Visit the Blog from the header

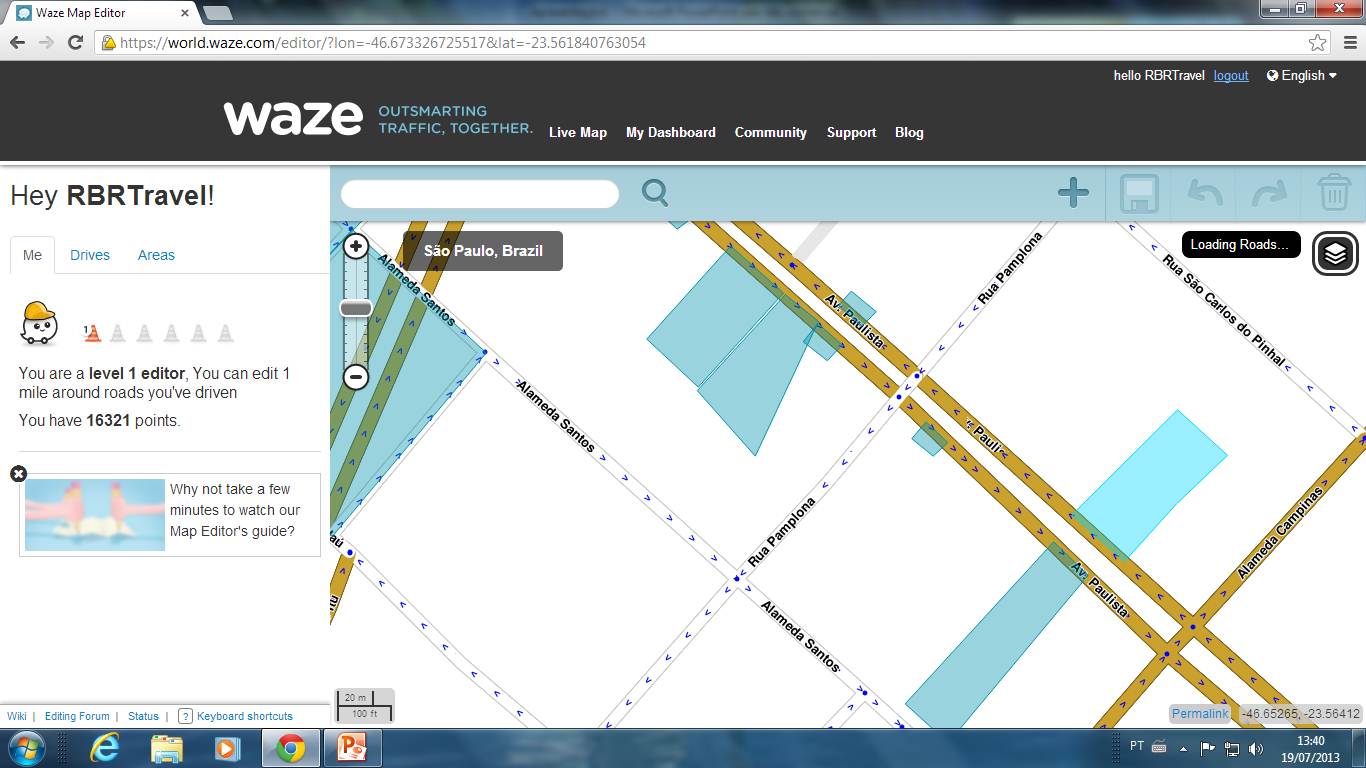click(909, 132)
